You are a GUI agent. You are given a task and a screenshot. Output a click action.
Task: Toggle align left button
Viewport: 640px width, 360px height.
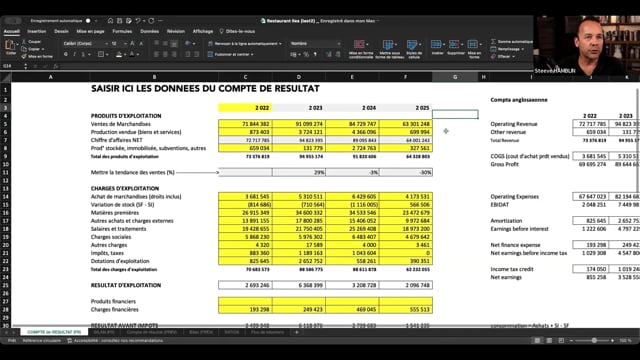(x=156, y=54)
